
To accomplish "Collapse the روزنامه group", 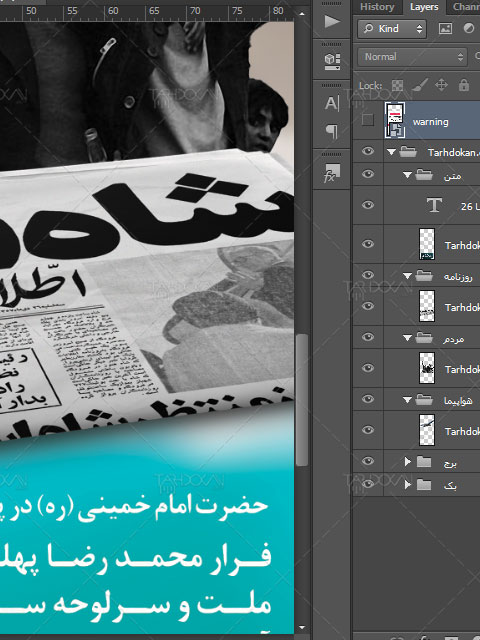I will 407,276.
